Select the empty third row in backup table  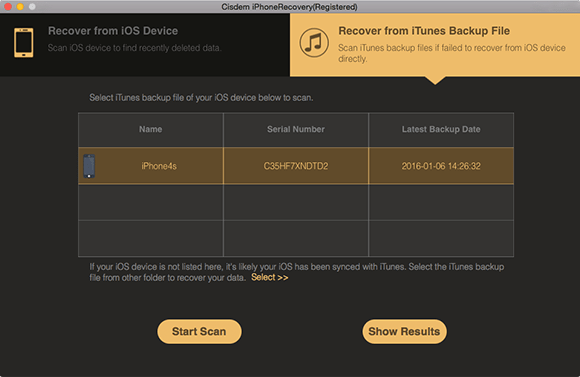click(x=296, y=238)
